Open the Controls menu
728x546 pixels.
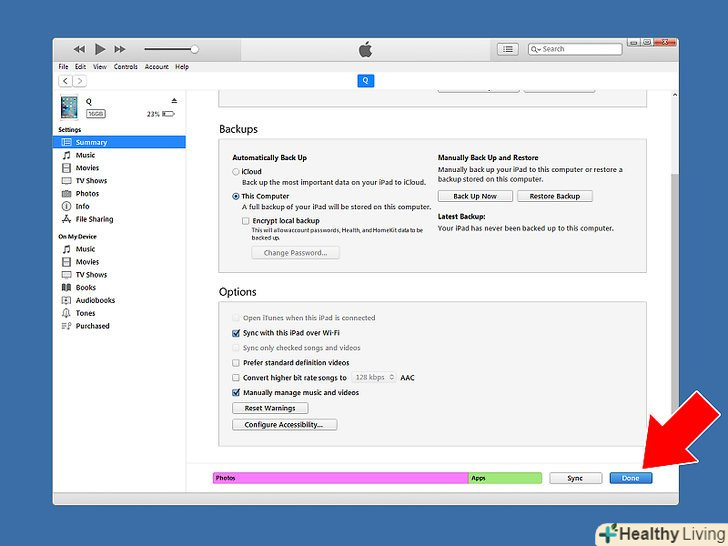point(125,67)
